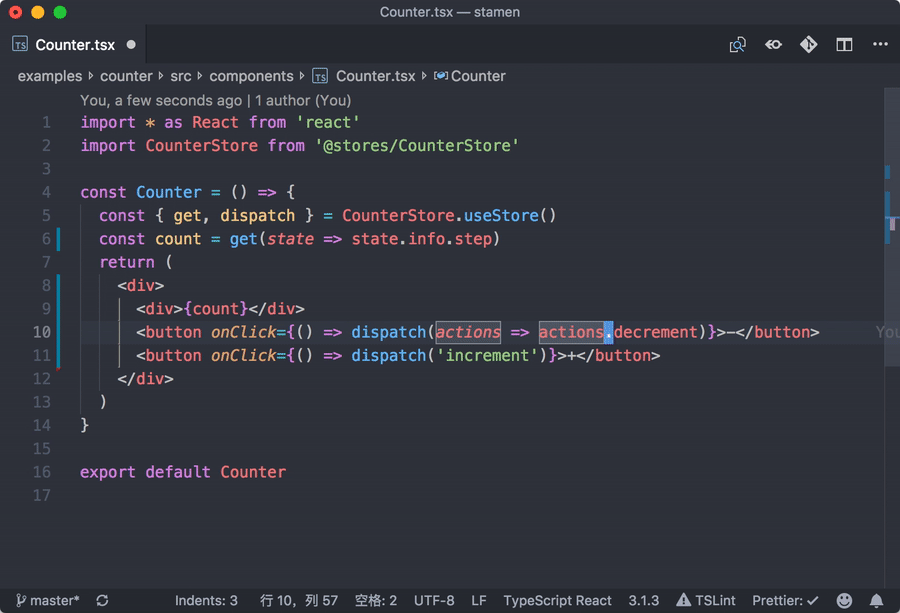Open the TSLint warning status

coord(705,600)
